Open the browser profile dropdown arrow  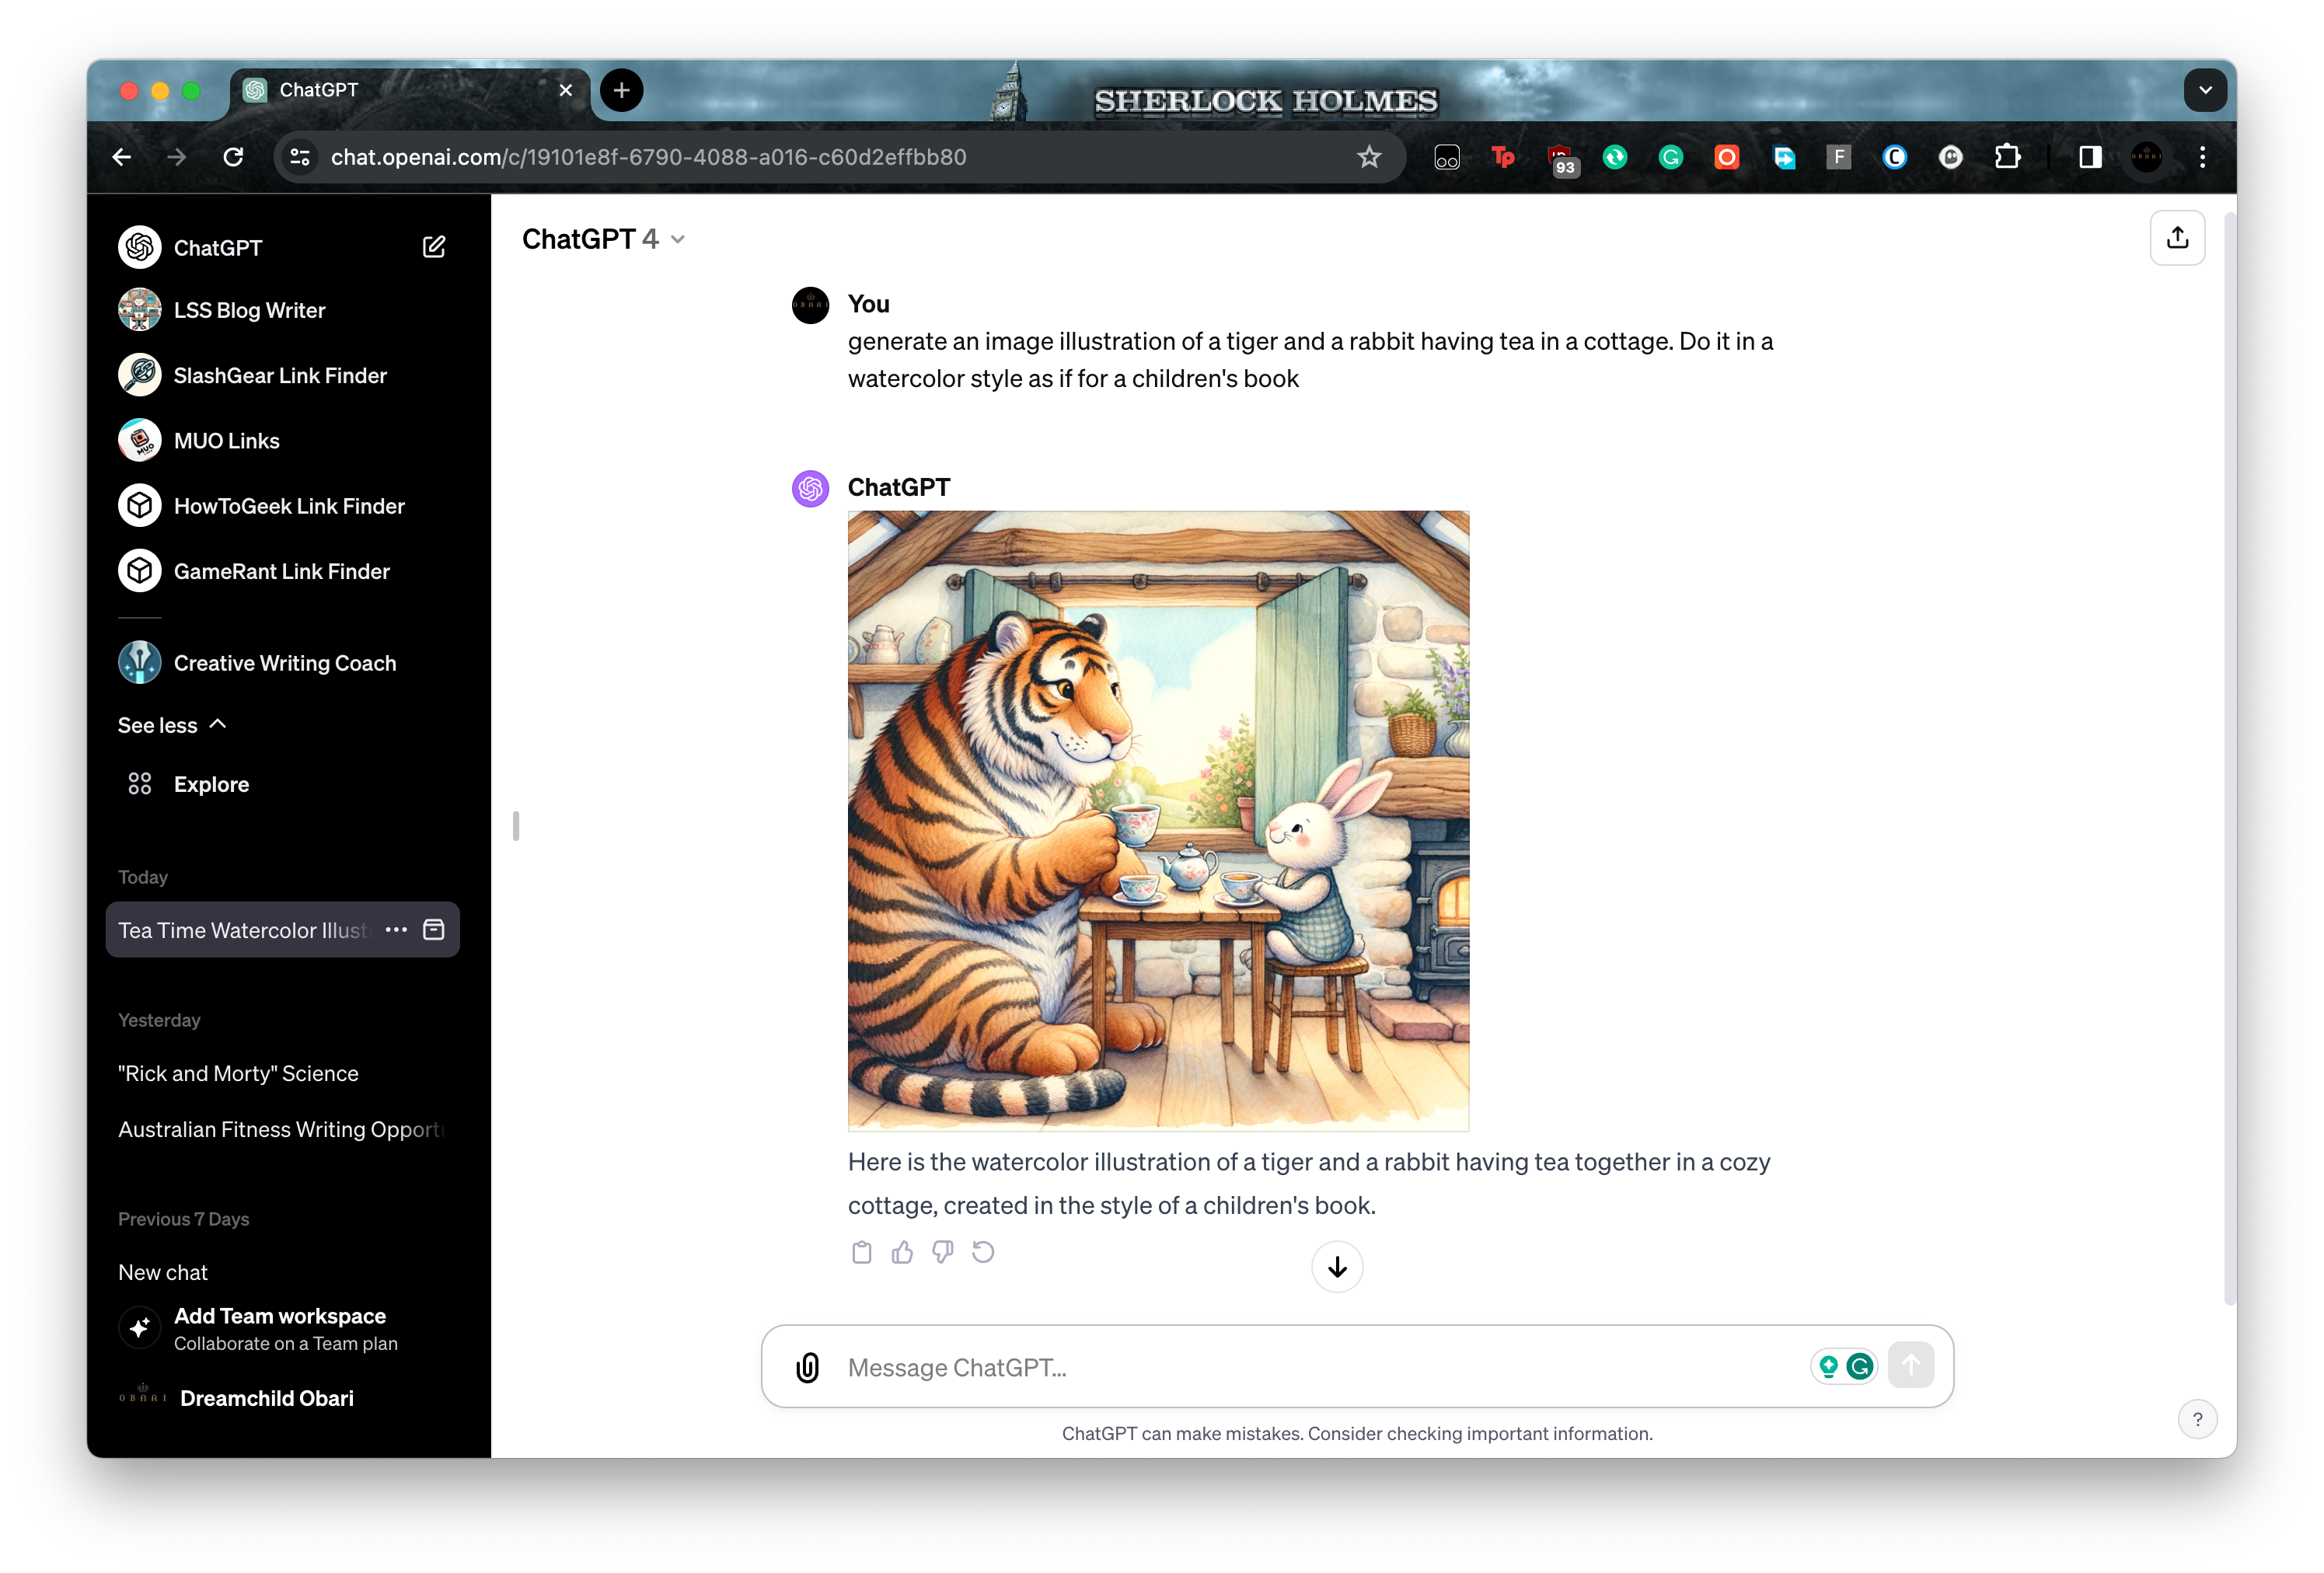point(2204,90)
